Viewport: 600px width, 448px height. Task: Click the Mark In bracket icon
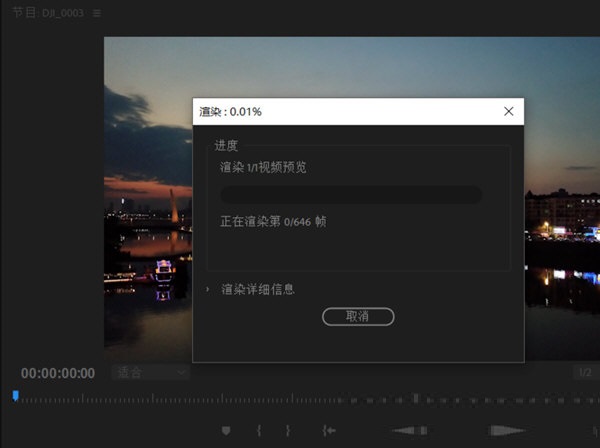pyautogui.click(x=259, y=430)
